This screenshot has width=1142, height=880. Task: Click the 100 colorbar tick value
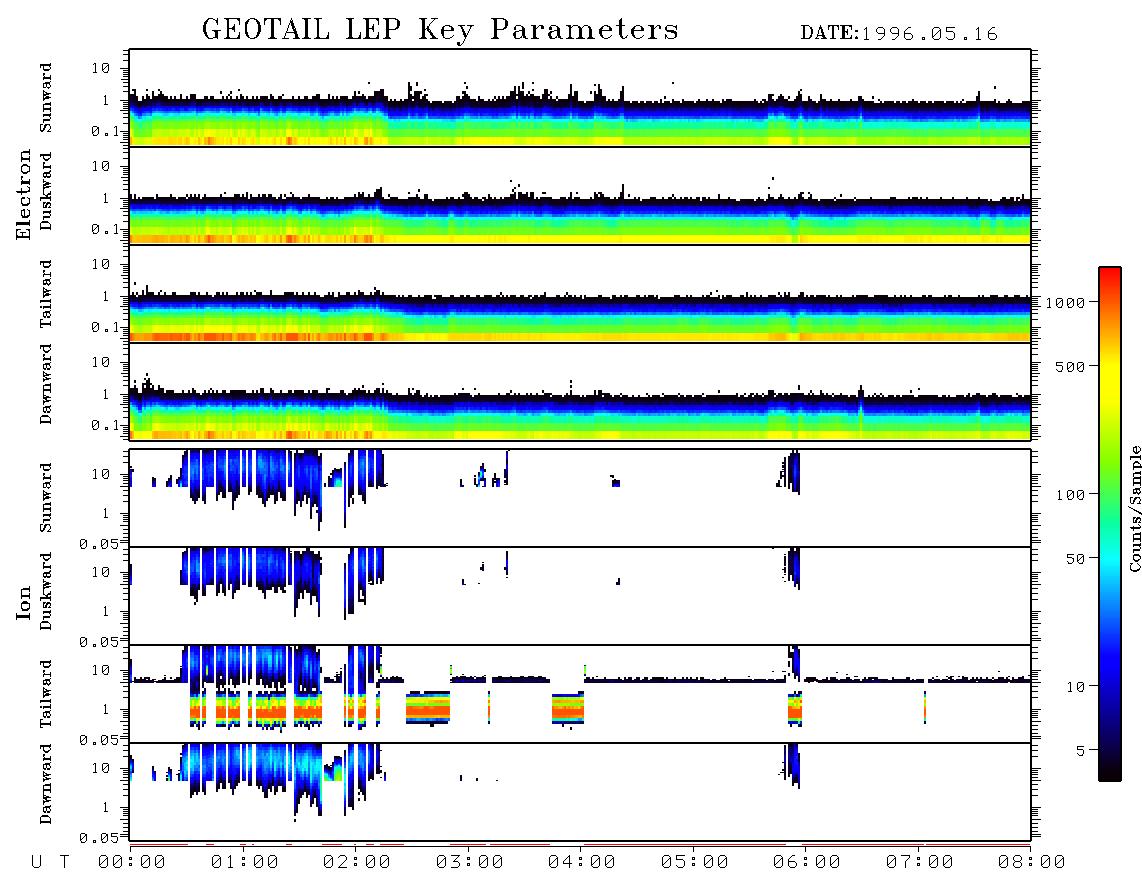coord(1070,495)
